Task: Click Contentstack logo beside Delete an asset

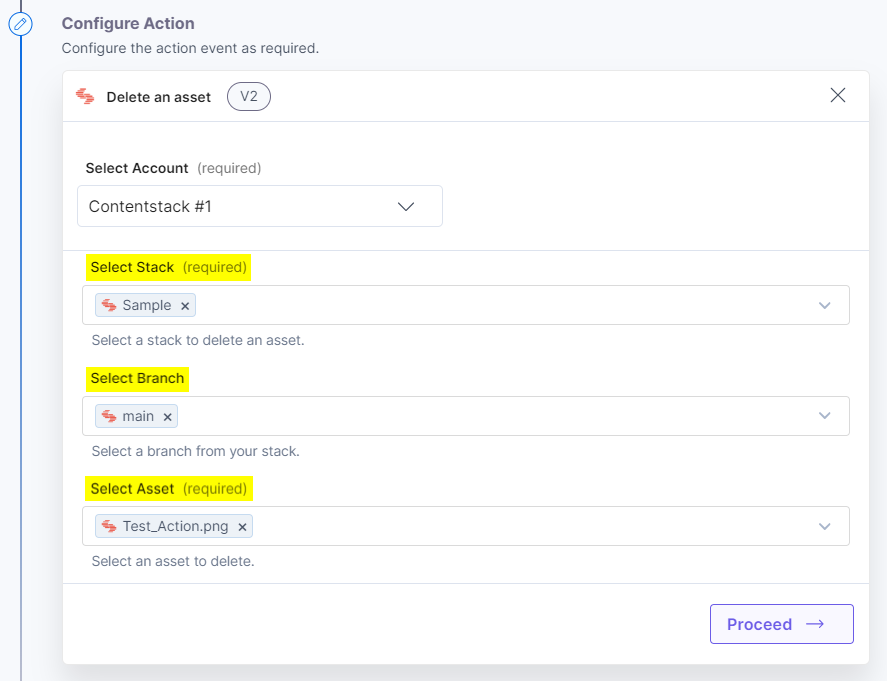Action: click(x=85, y=97)
